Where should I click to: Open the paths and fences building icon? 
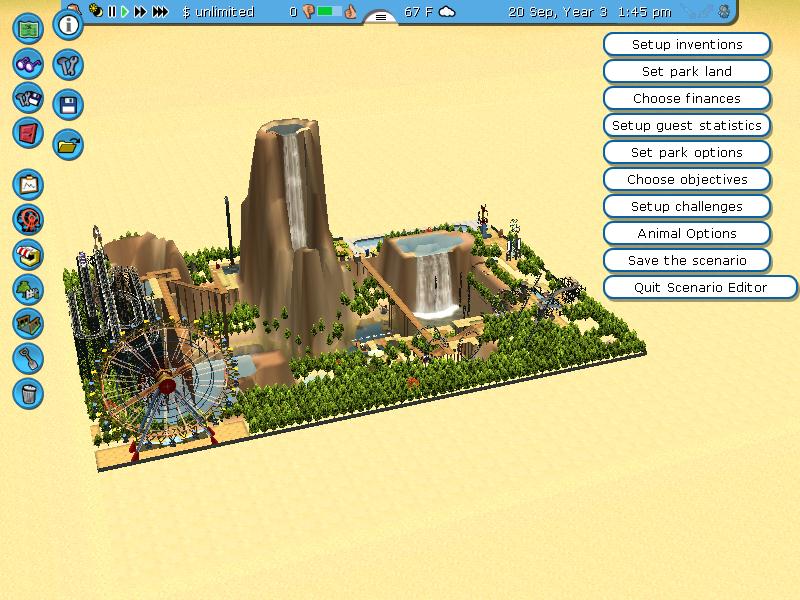29,323
